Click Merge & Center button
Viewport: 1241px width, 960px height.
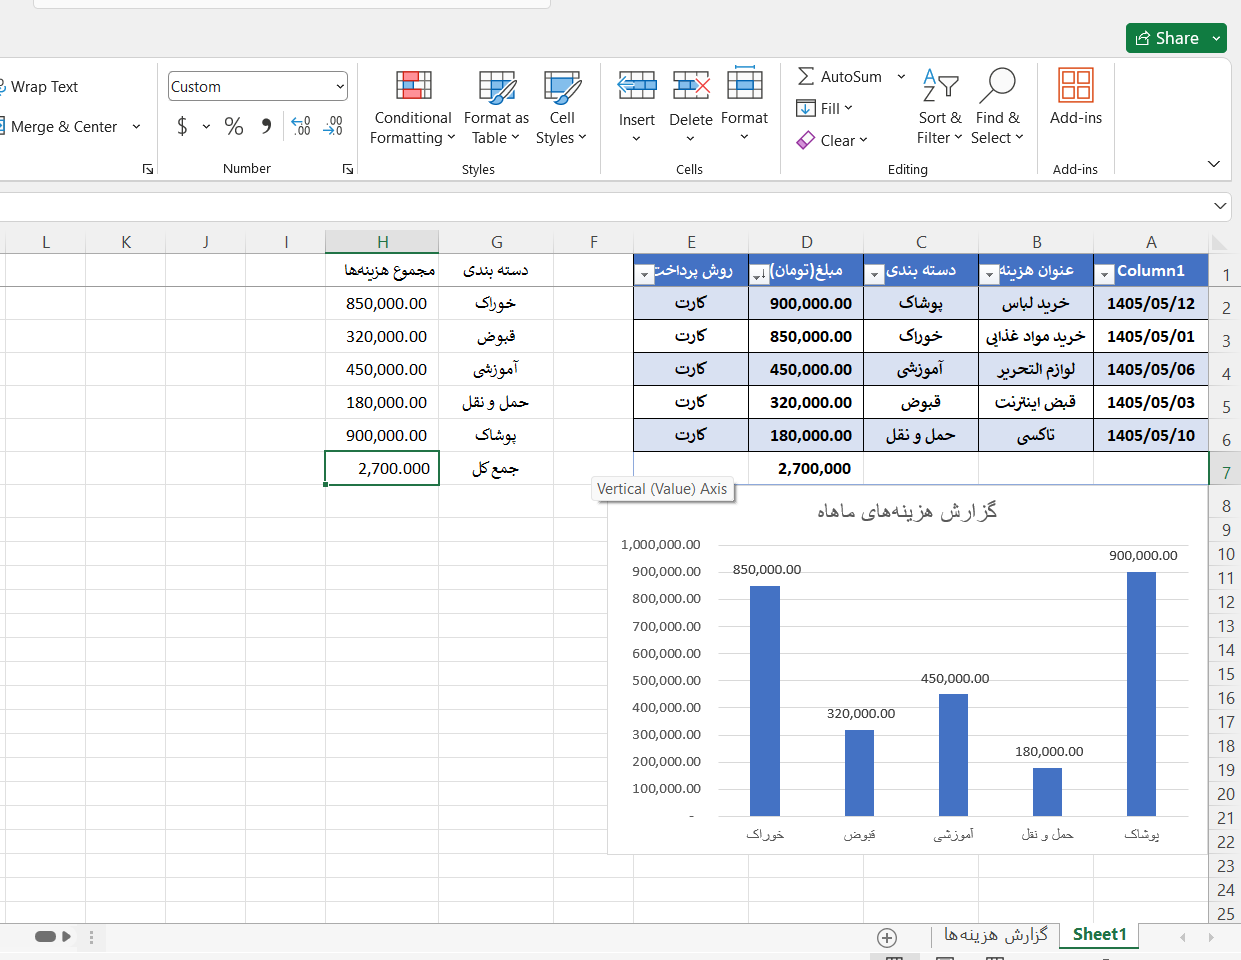[62, 127]
